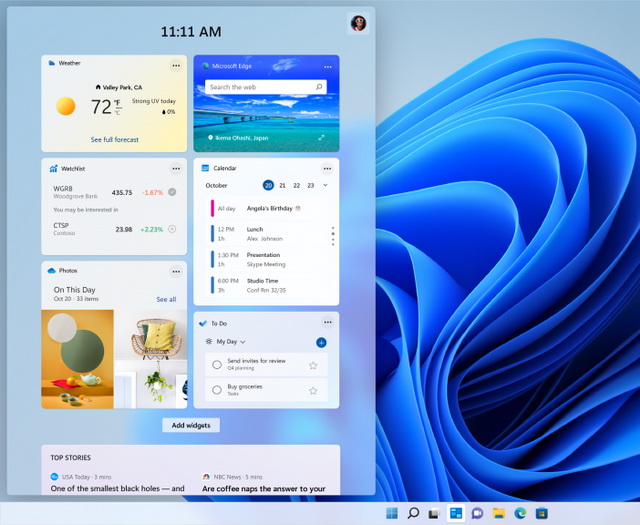This screenshot has width=640, height=525.
Task: Expand the calendar date chevron
Action: (x=325, y=185)
